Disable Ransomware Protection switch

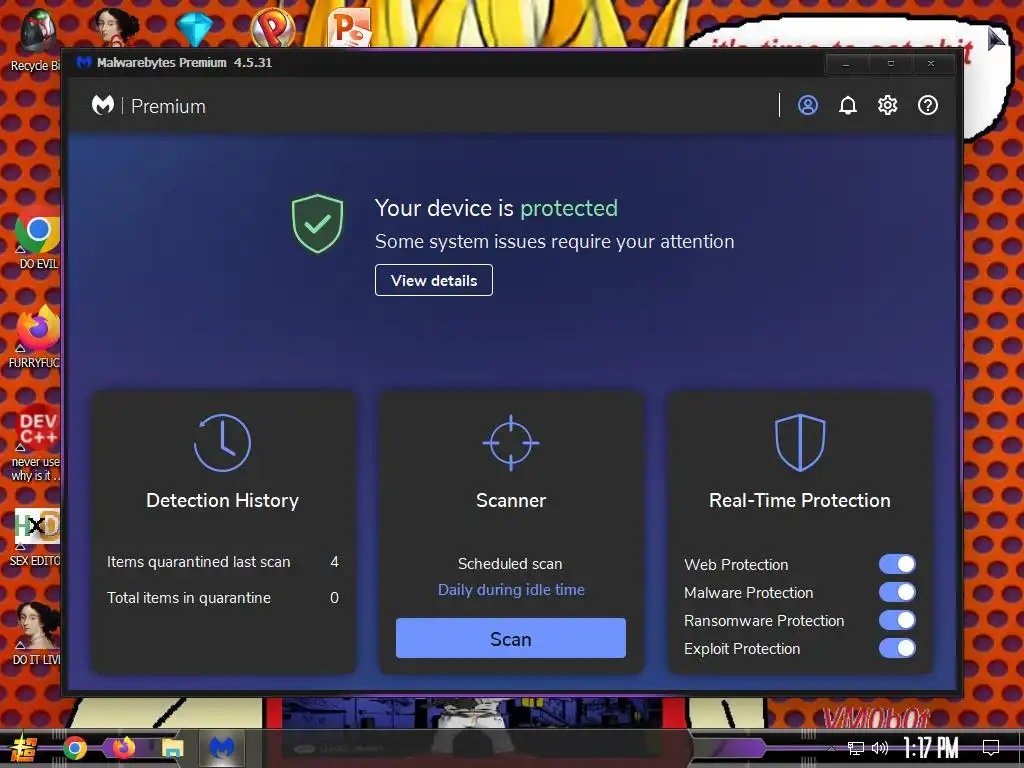pyautogui.click(x=897, y=620)
